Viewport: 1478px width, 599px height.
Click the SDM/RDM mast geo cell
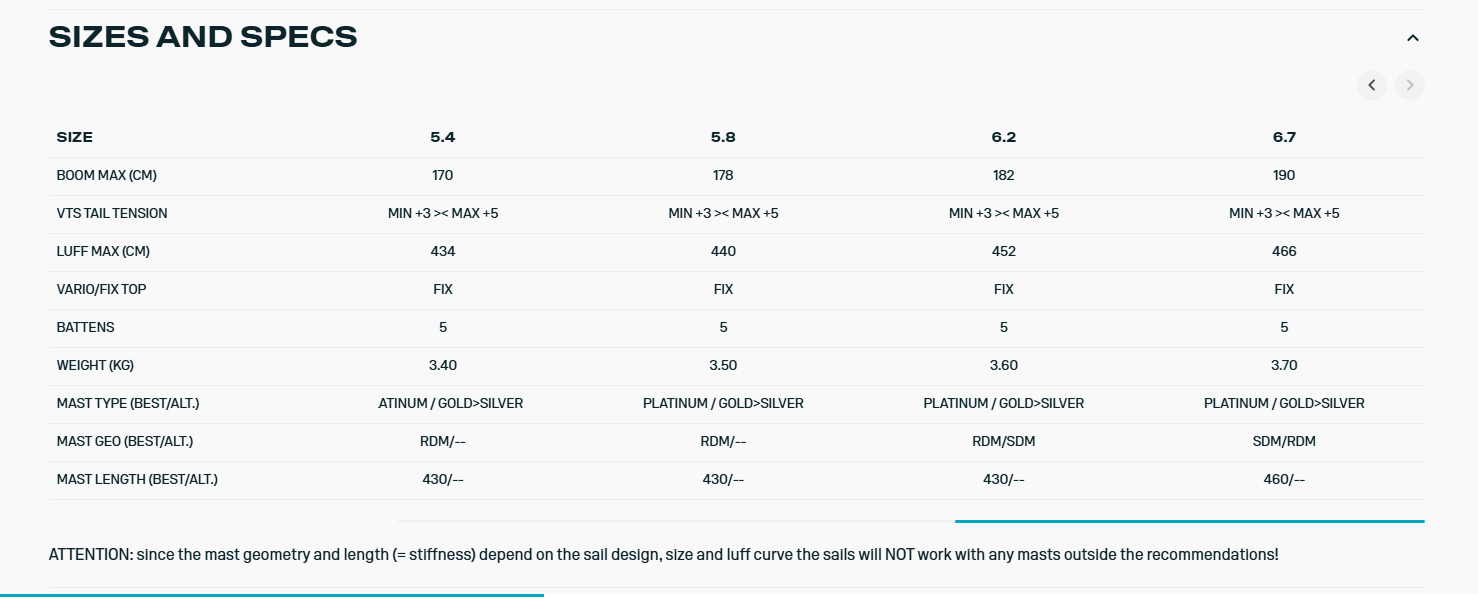tap(1284, 441)
